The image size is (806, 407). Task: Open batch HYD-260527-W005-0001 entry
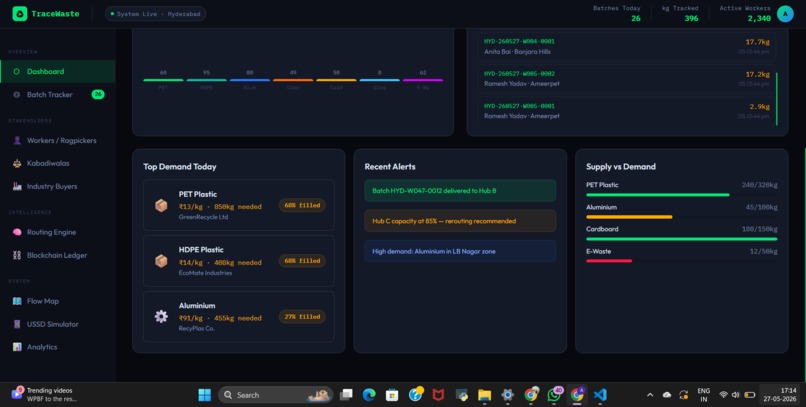tap(627, 110)
